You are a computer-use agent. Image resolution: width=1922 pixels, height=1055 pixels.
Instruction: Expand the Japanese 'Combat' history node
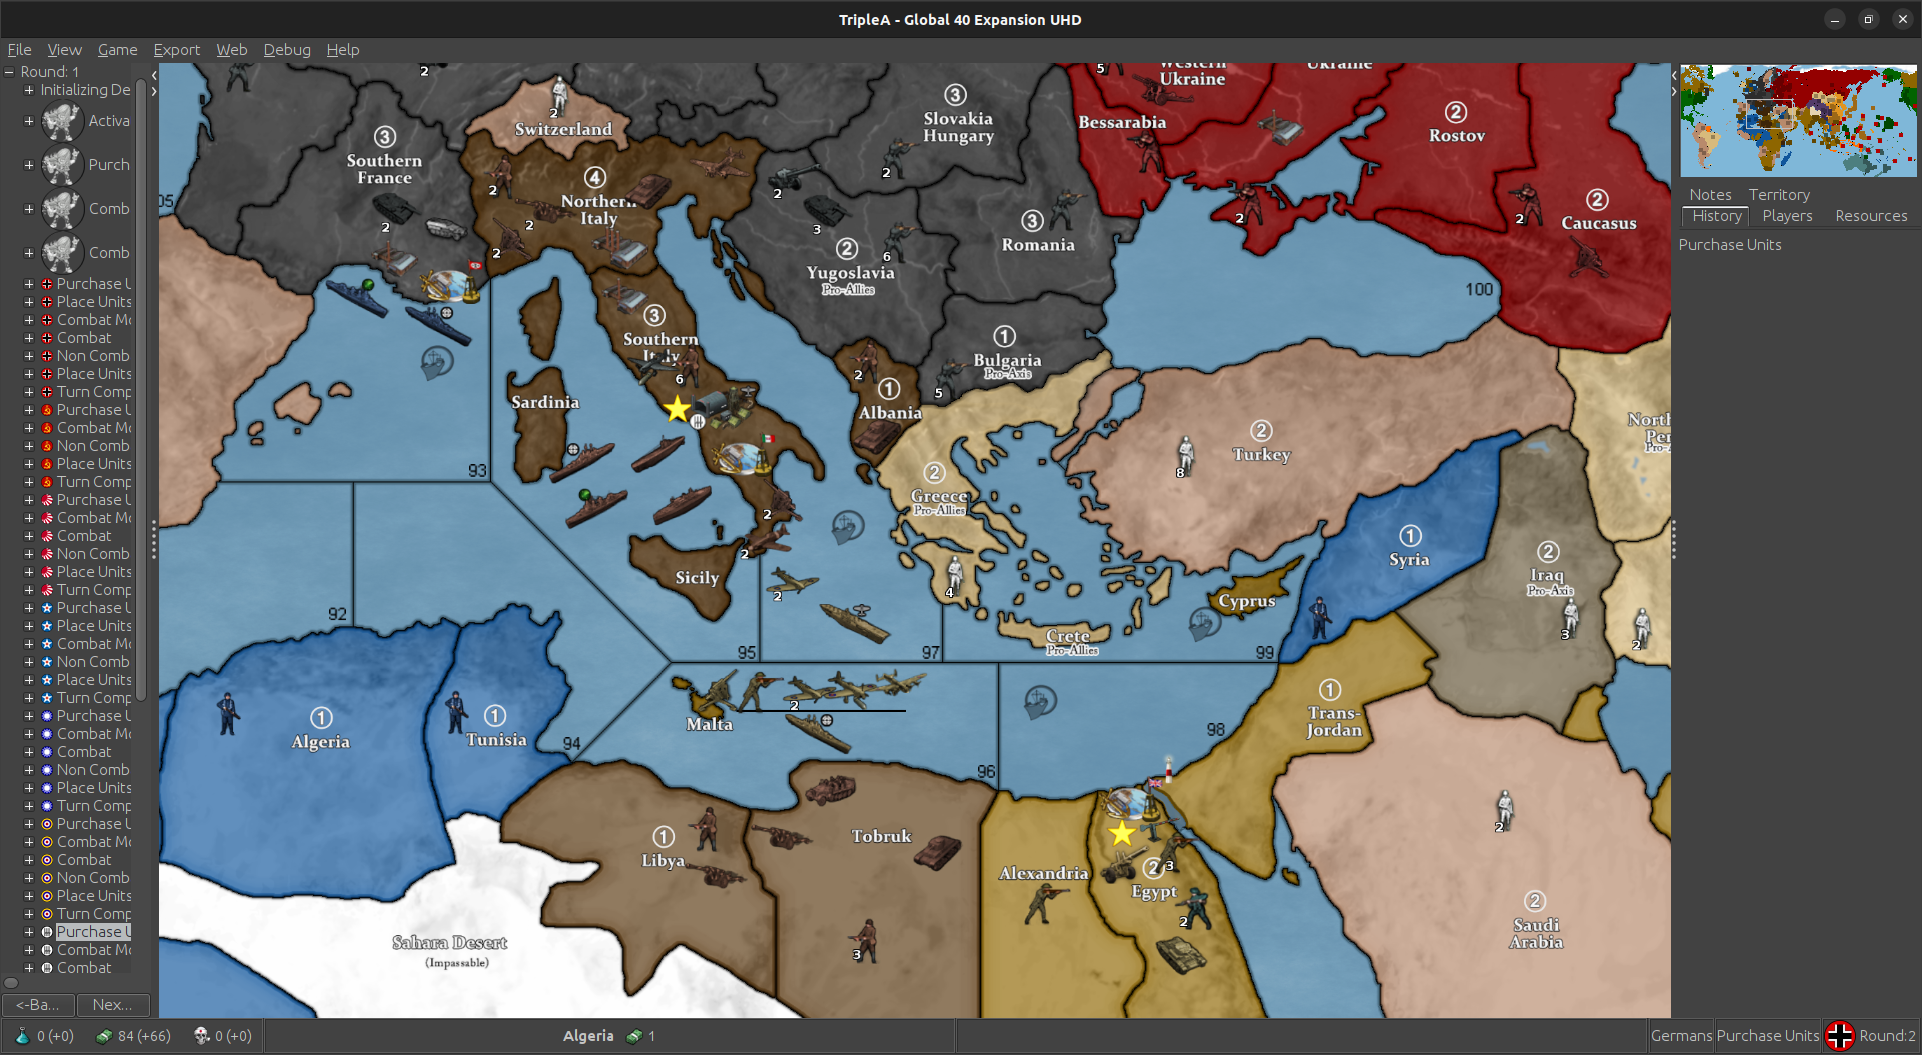(x=29, y=536)
